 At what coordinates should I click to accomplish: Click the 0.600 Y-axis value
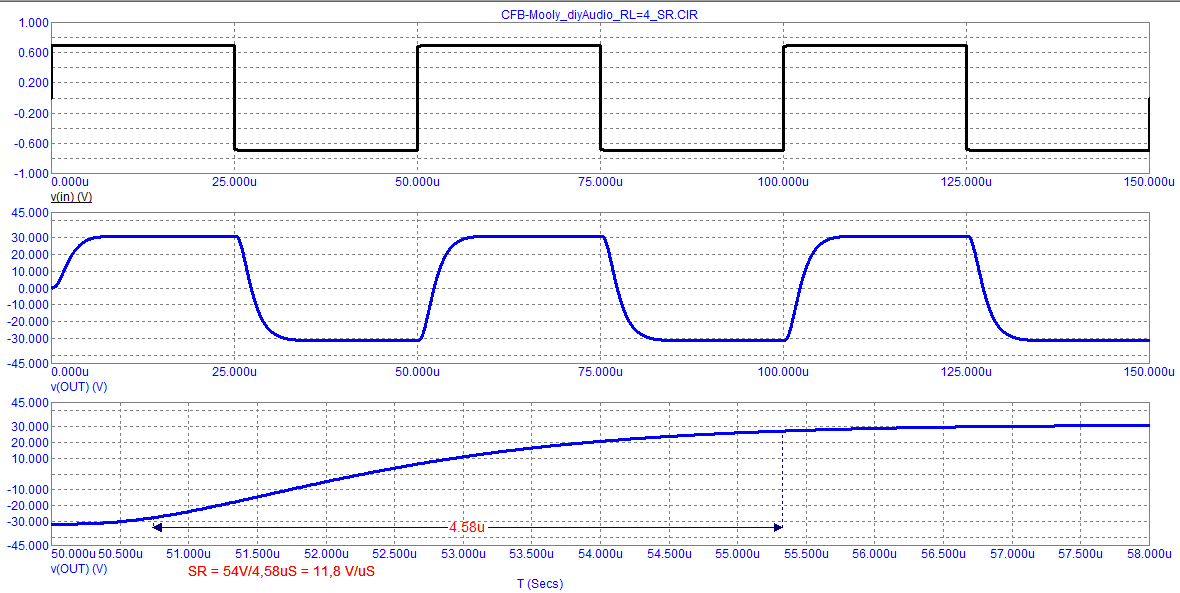click(x=33, y=53)
